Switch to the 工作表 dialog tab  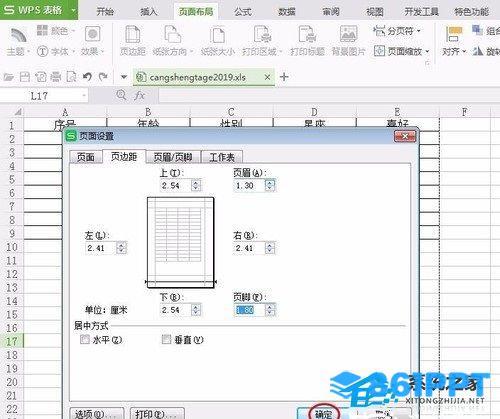222,157
